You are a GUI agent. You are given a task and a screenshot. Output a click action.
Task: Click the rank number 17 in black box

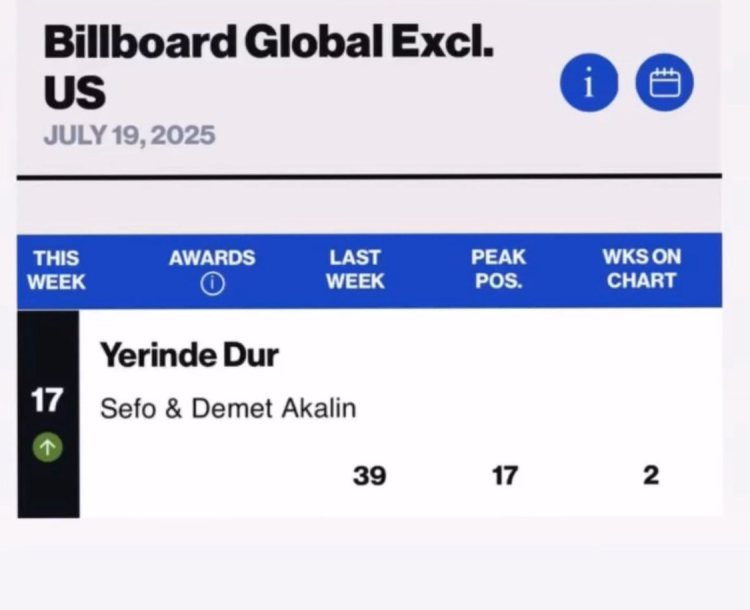coord(47,401)
